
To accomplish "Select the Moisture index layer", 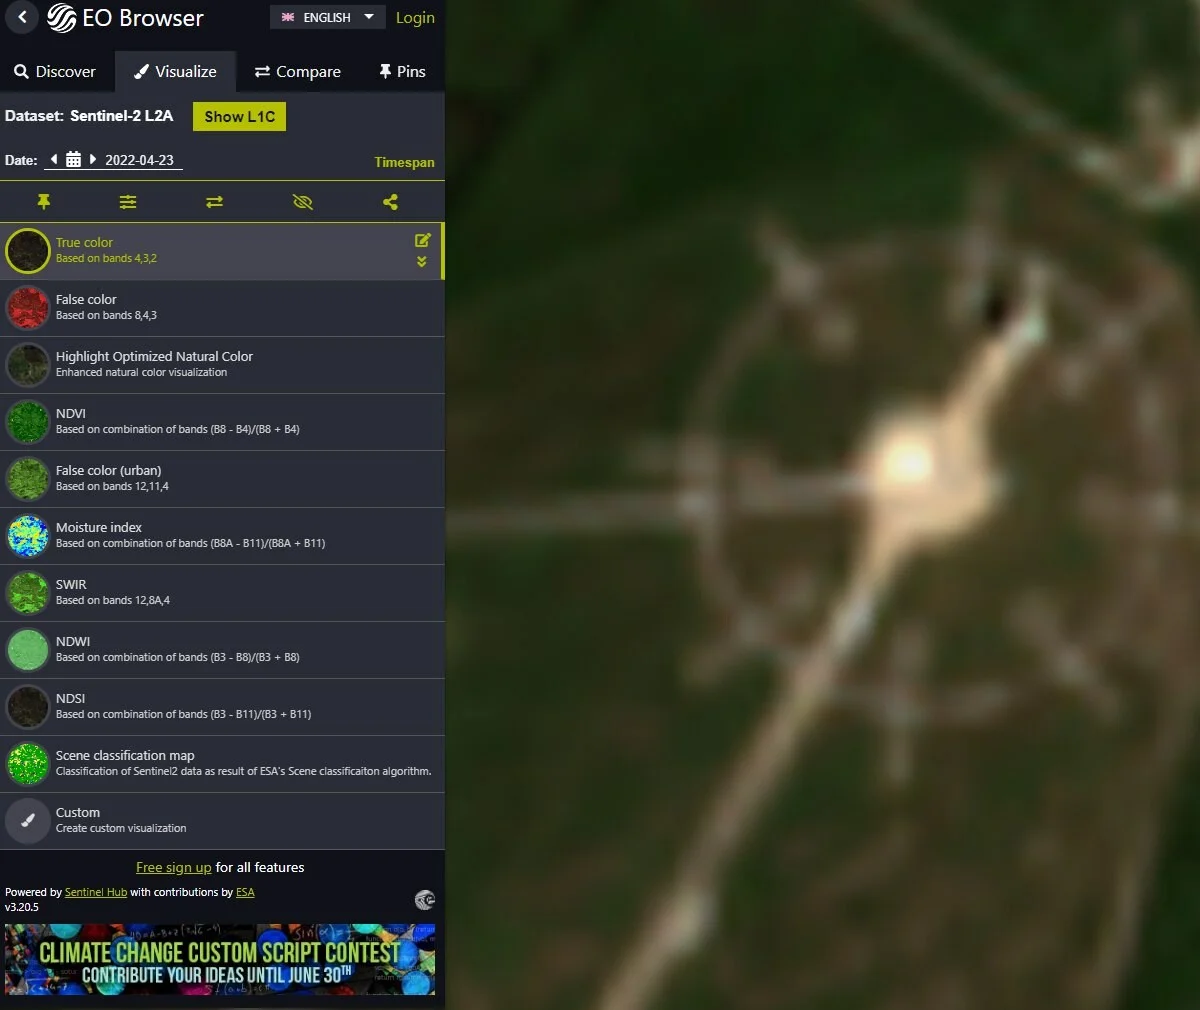I will pyautogui.click(x=222, y=536).
